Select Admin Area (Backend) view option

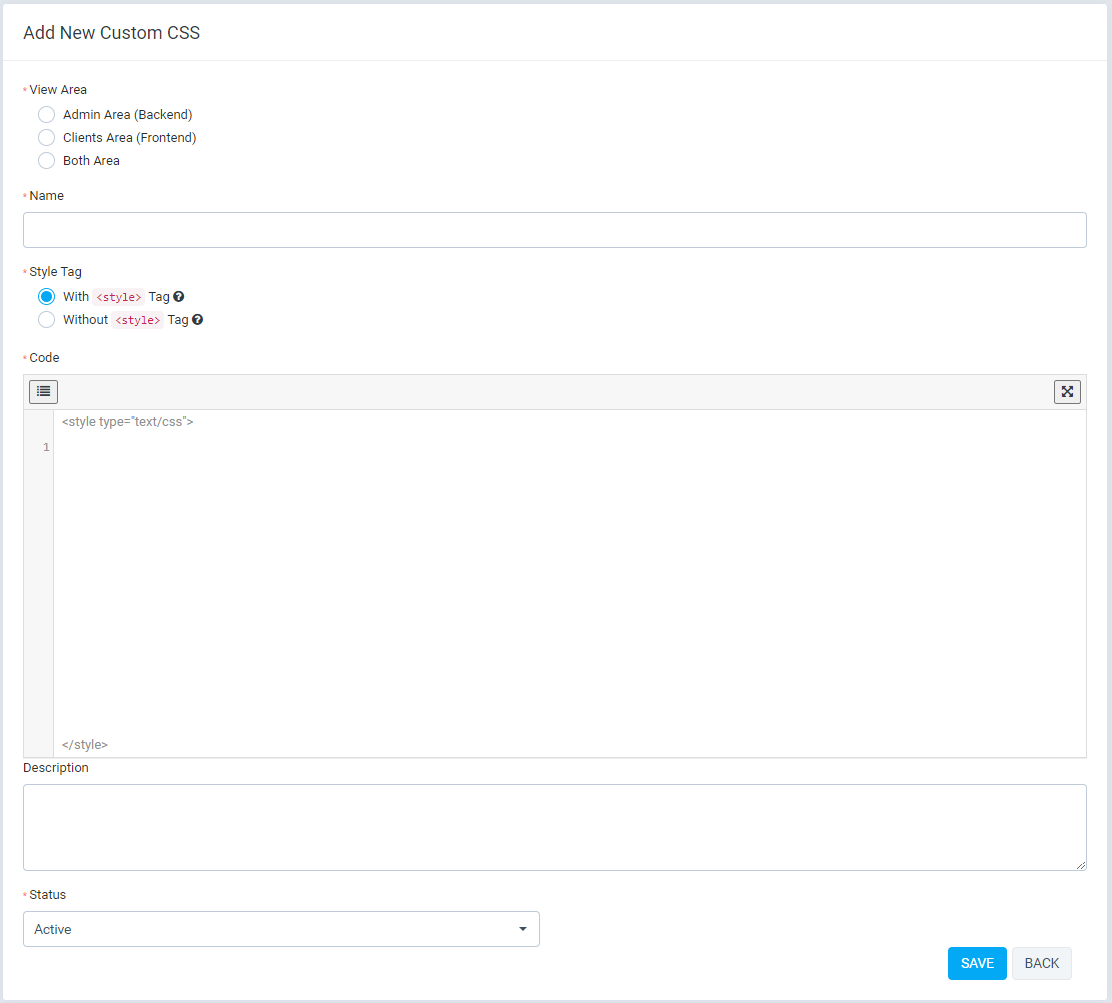[46, 114]
